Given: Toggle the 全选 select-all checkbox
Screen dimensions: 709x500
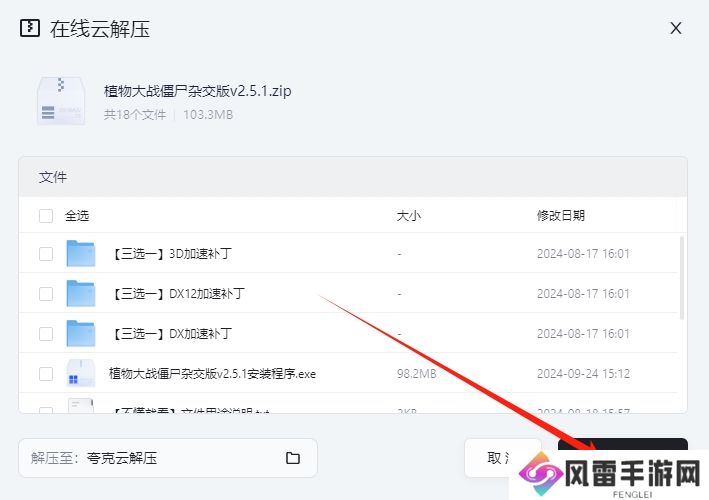Looking at the screenshot, I should (46, 215).
